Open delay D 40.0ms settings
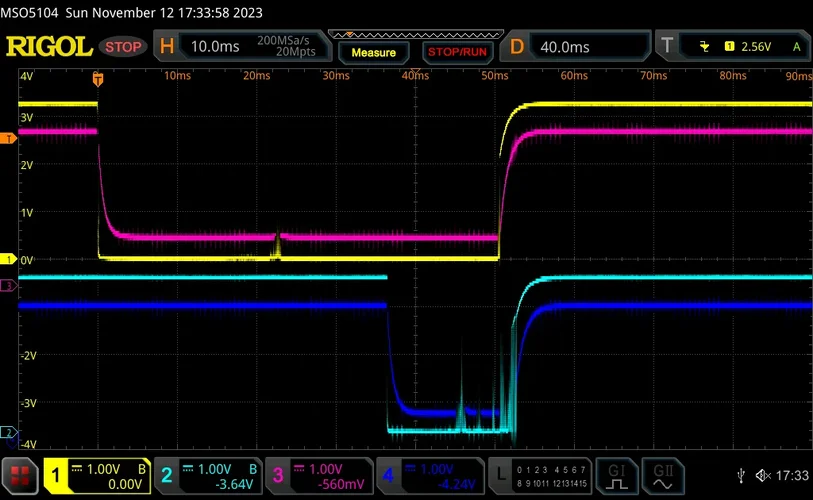Viewport: 813px width, 500px height. point(573,47)
